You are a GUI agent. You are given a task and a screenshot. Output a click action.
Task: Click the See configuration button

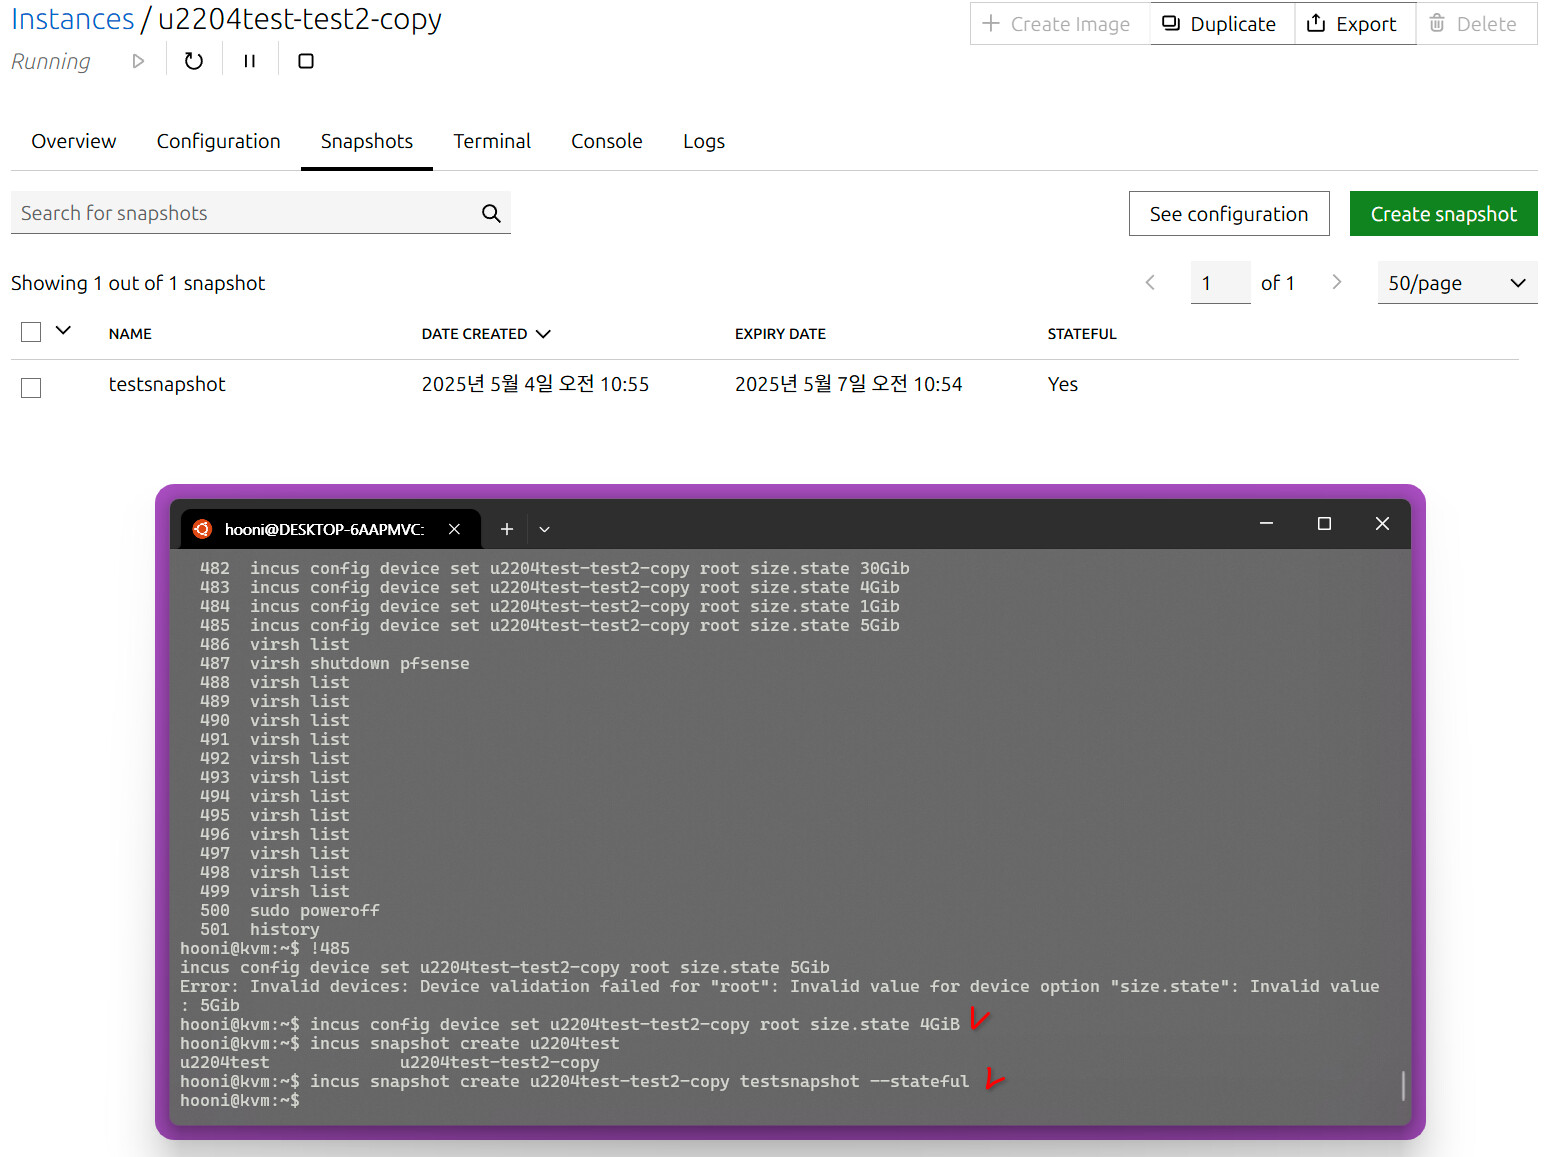click(x=1229, y=214)
